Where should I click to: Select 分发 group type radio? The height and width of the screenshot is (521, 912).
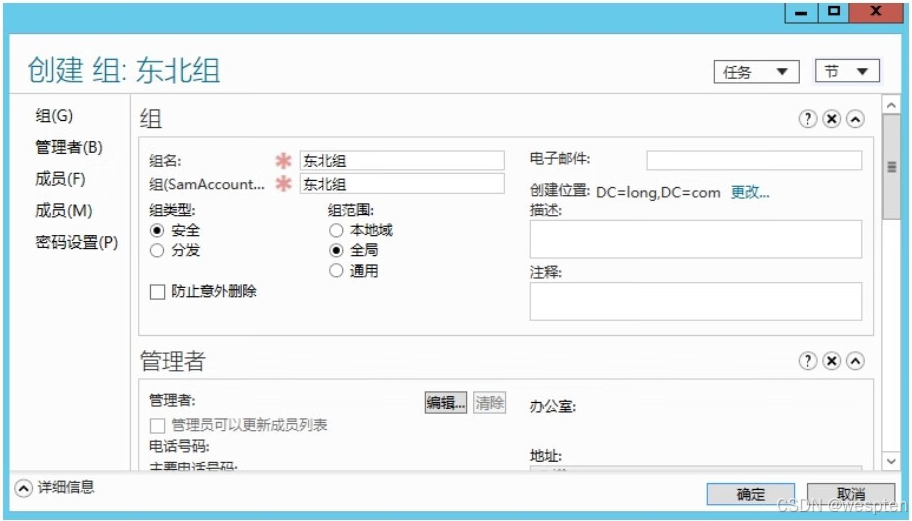pos(157,251)
